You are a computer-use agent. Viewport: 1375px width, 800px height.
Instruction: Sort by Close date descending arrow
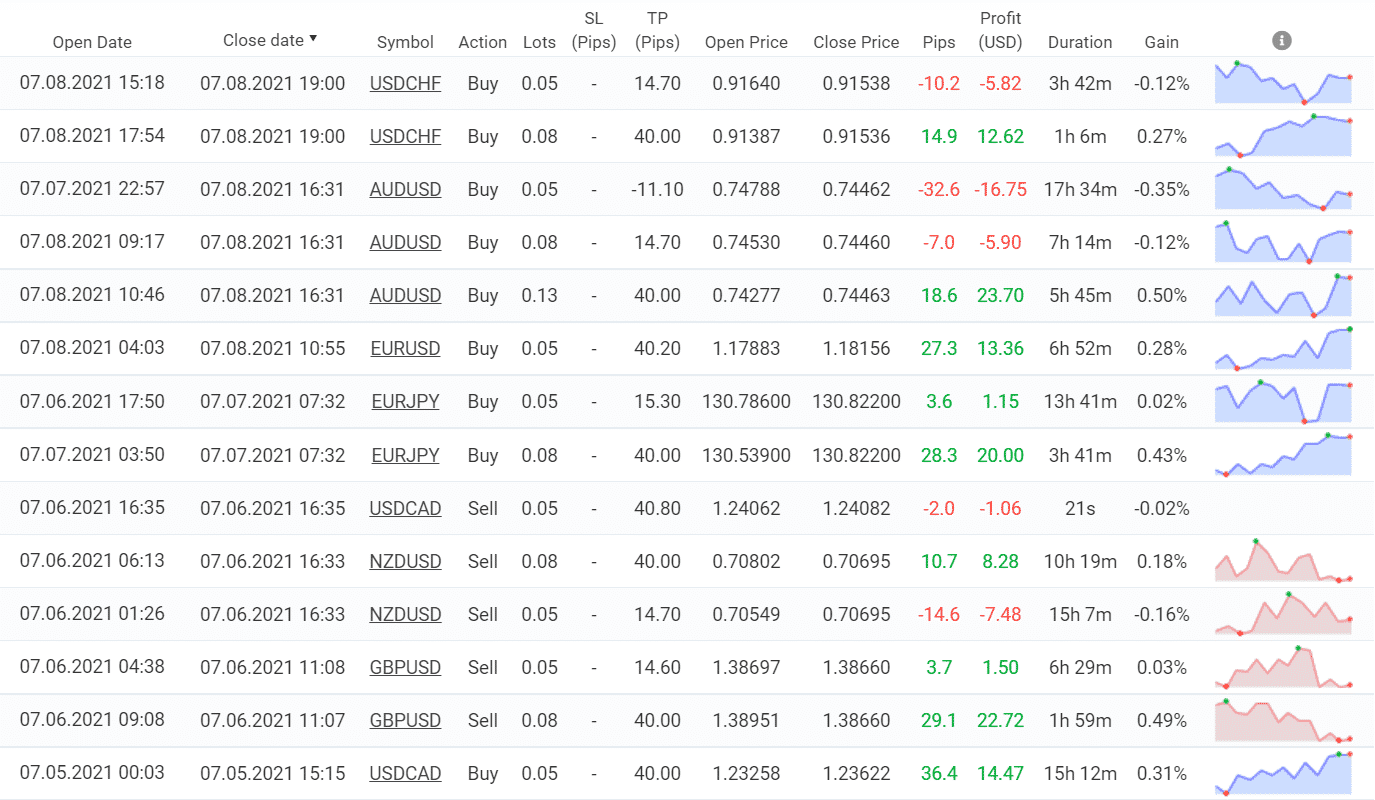coord(313,39)
